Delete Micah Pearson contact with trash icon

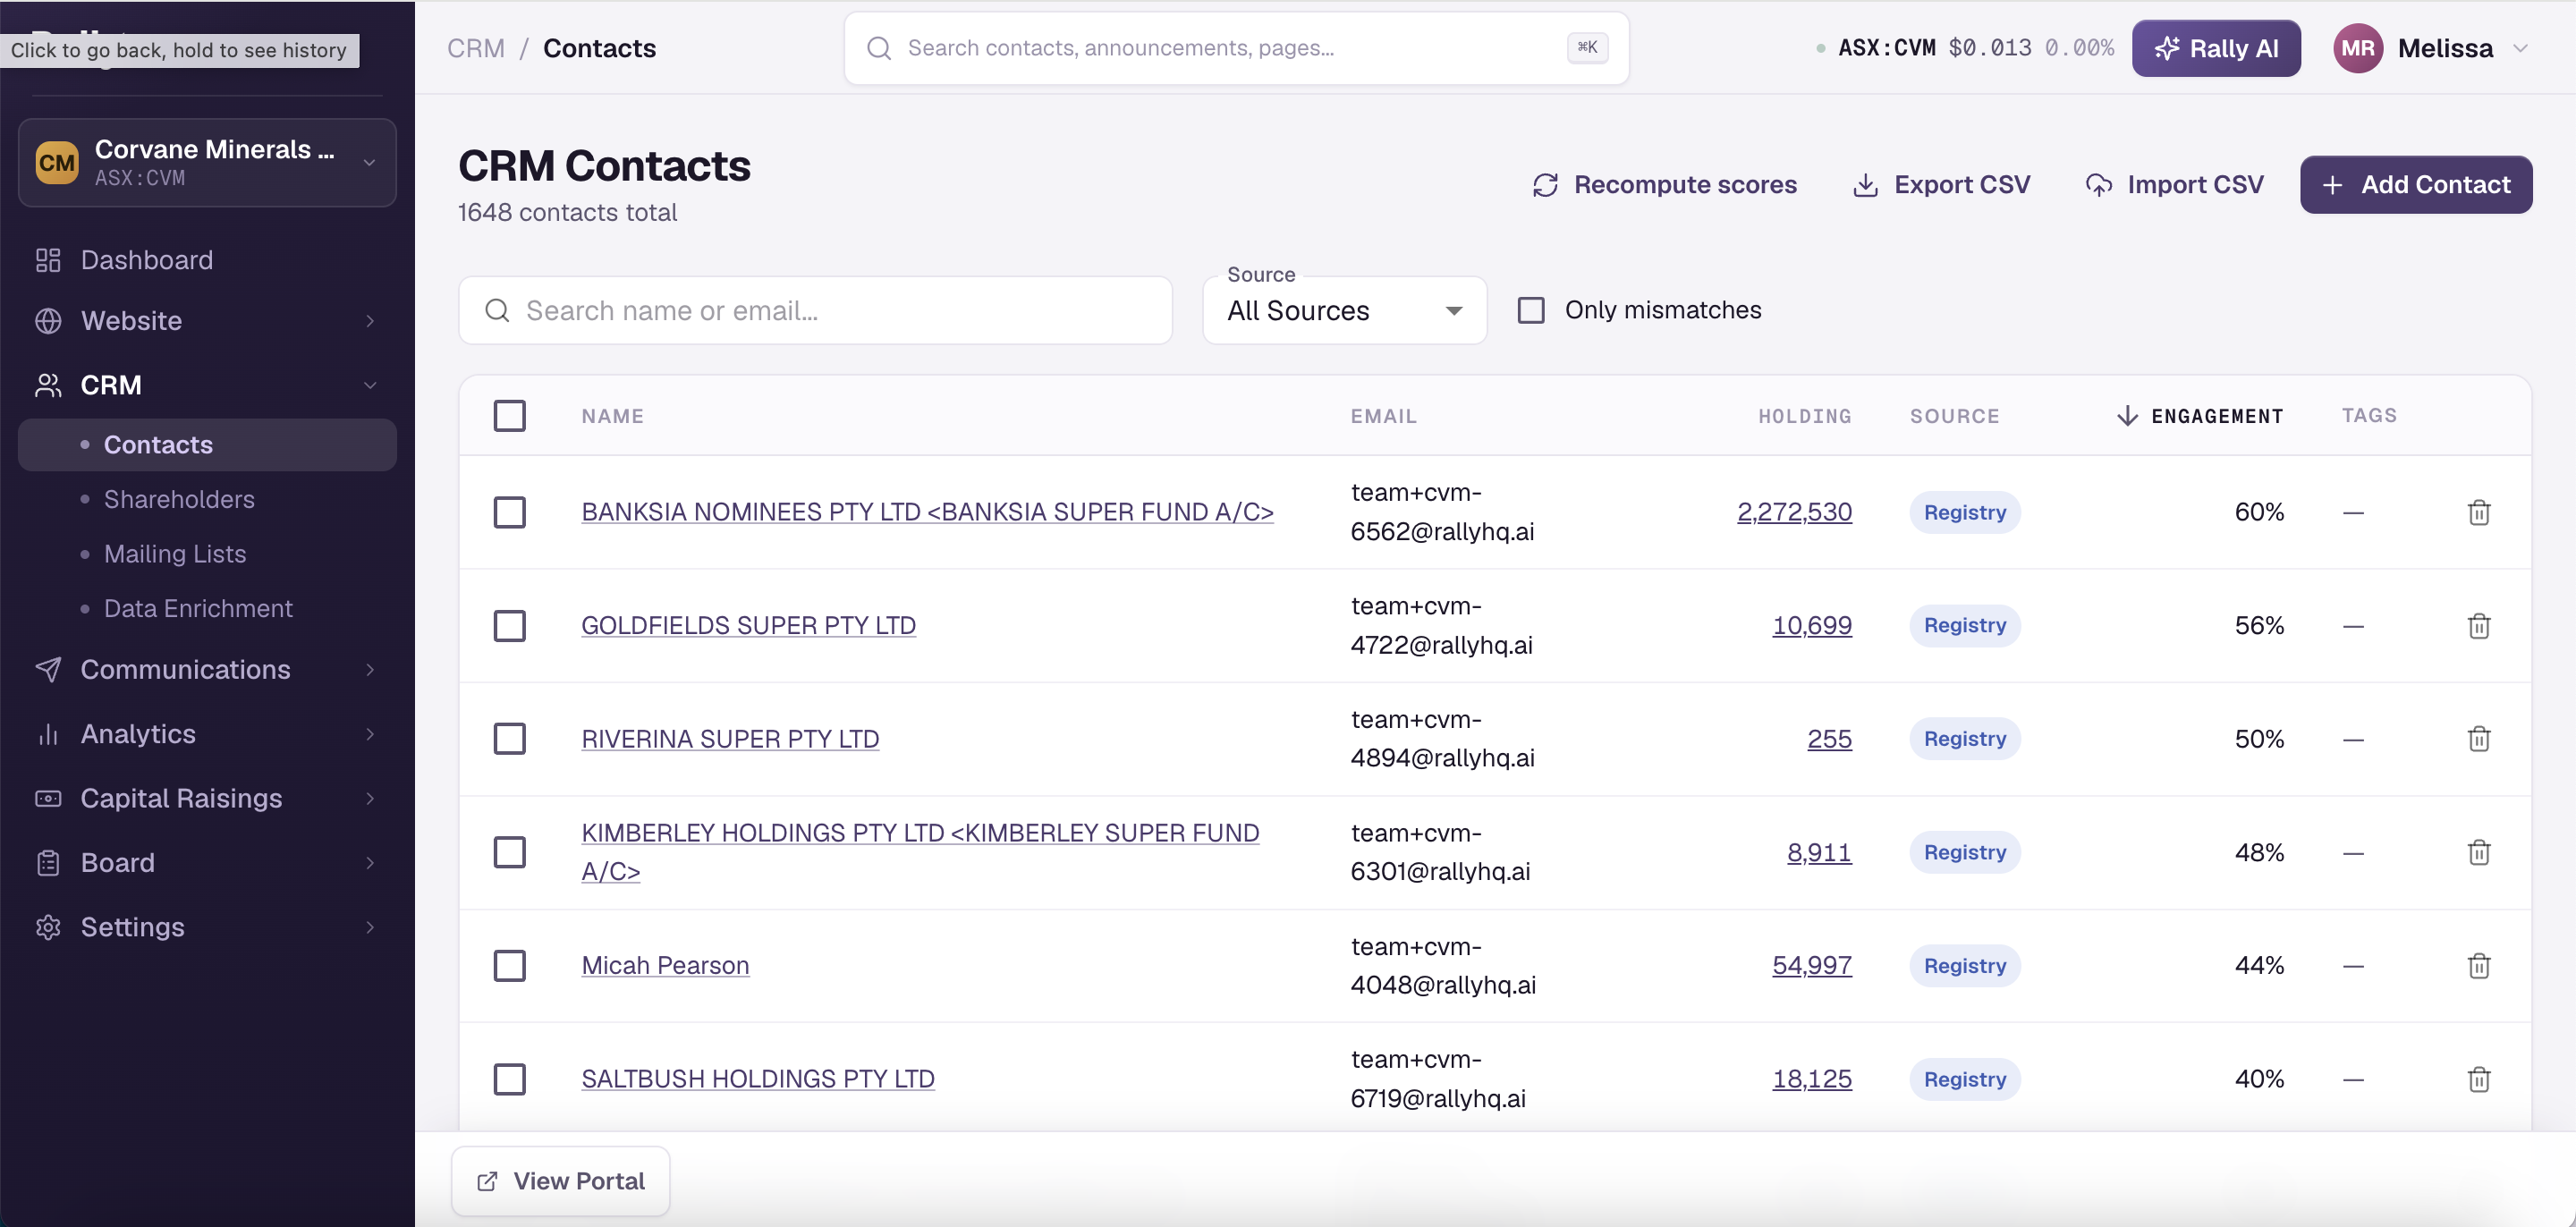point(2478,966)
